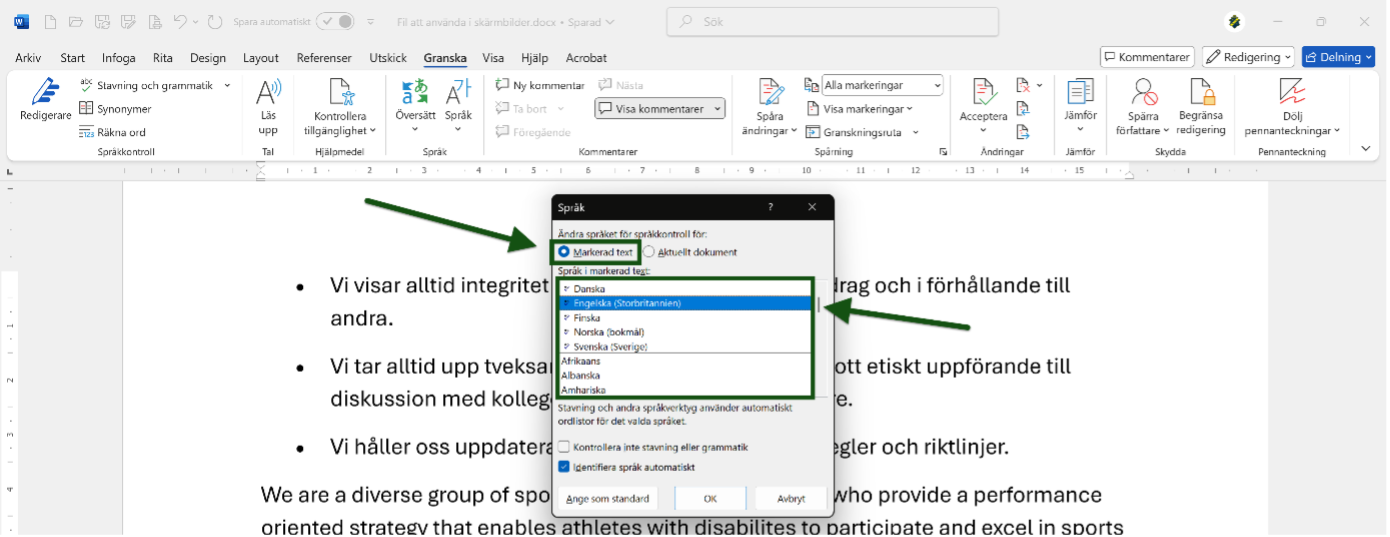Open the Arkiv menu

[28, 58]
